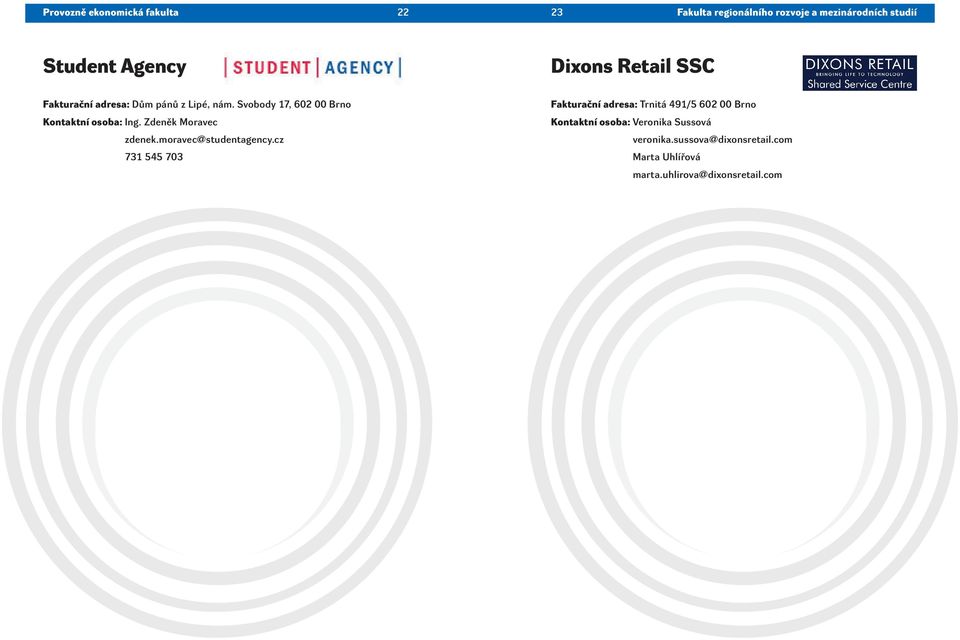The height and width of the screenshot is (640, 960).
Task: Select contact name 'Veronika Sussová'
Action: pyautogui.click(x=672, y=122)
